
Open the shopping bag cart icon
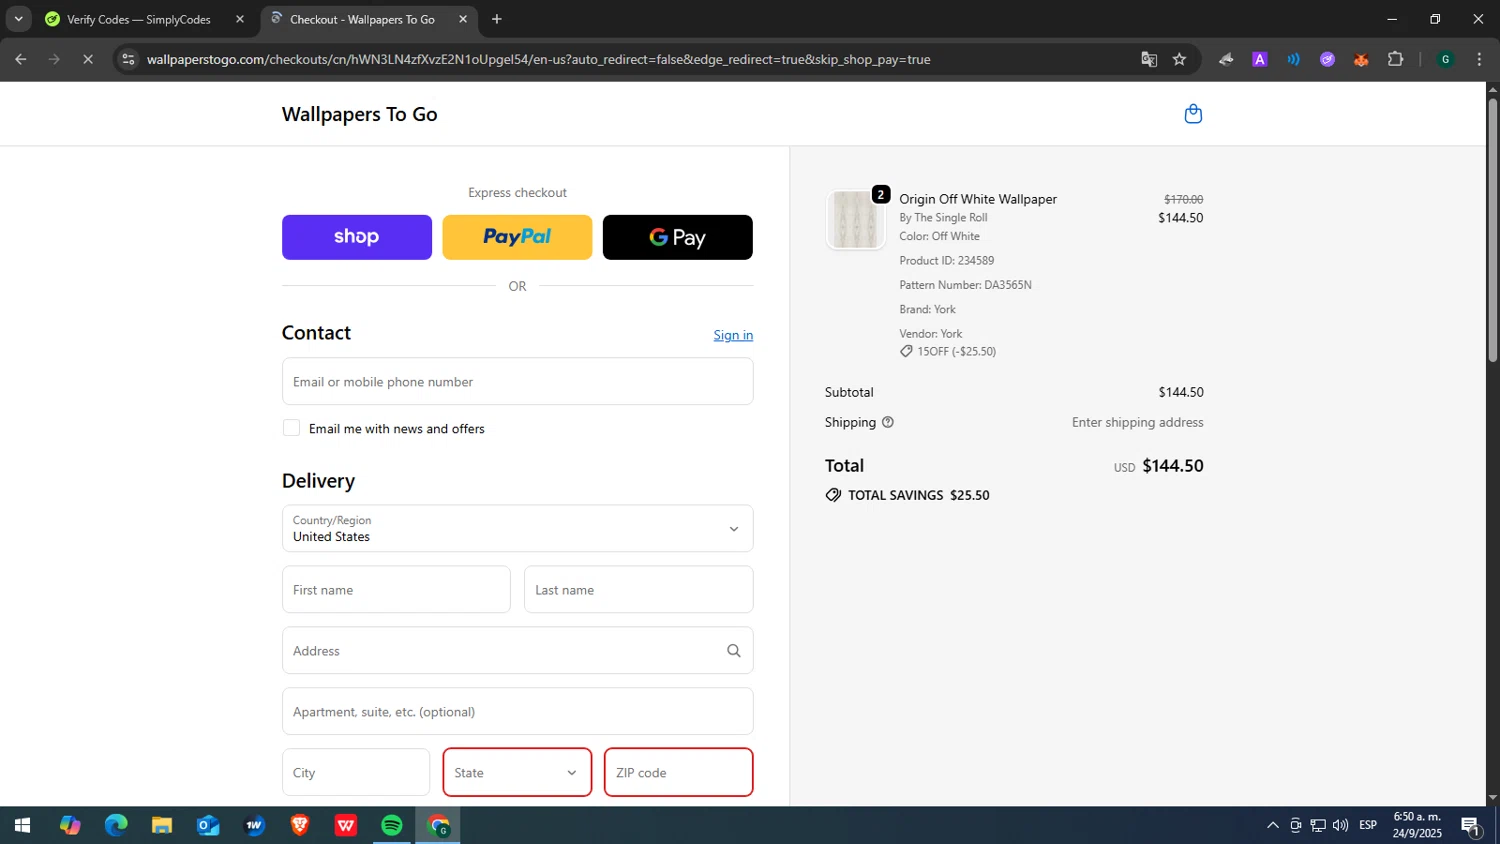click(1192, 114)
